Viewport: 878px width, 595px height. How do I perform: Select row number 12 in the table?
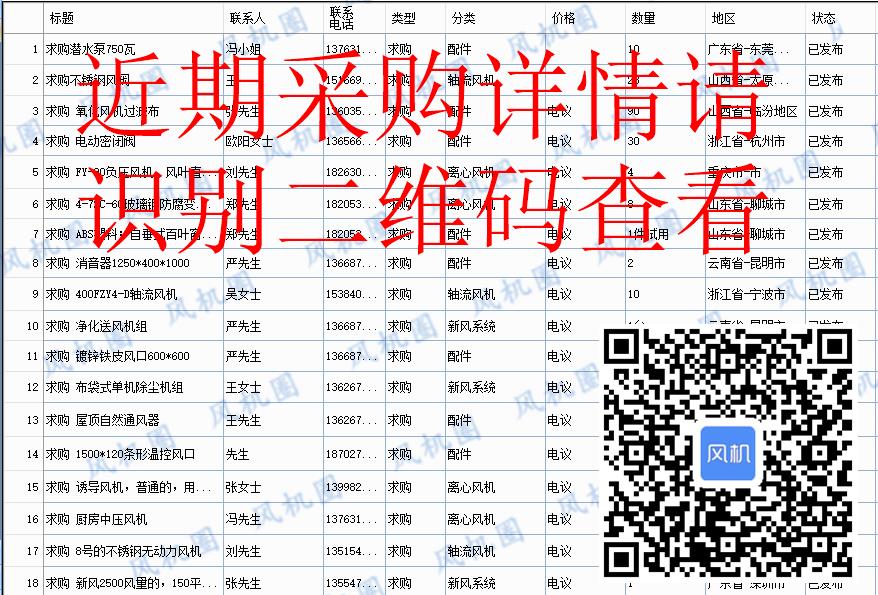[34, 388]
